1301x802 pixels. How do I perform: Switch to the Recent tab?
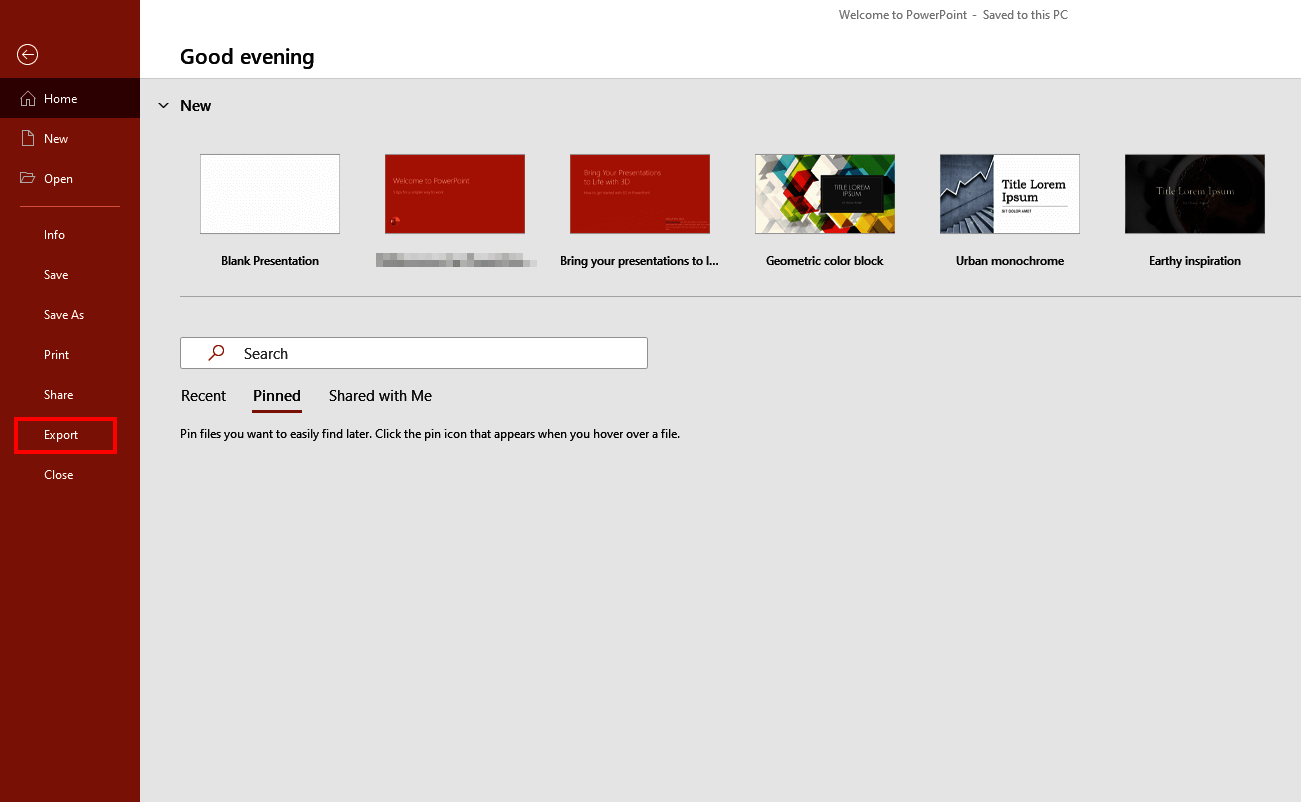[203, 396]
